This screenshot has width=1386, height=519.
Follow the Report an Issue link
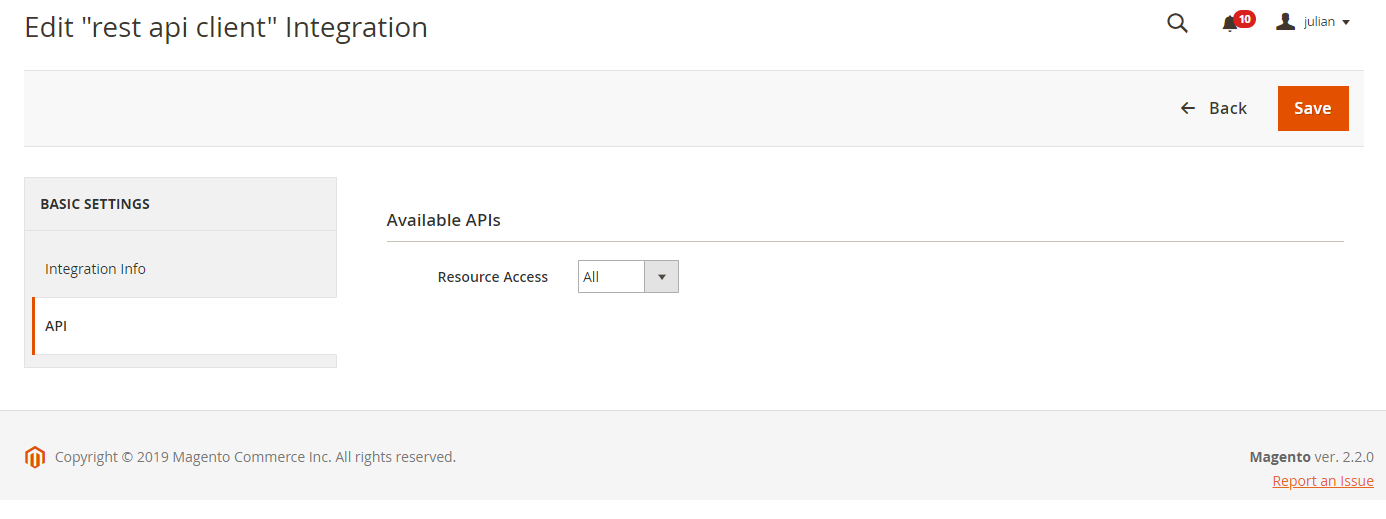pos(1322,481)
